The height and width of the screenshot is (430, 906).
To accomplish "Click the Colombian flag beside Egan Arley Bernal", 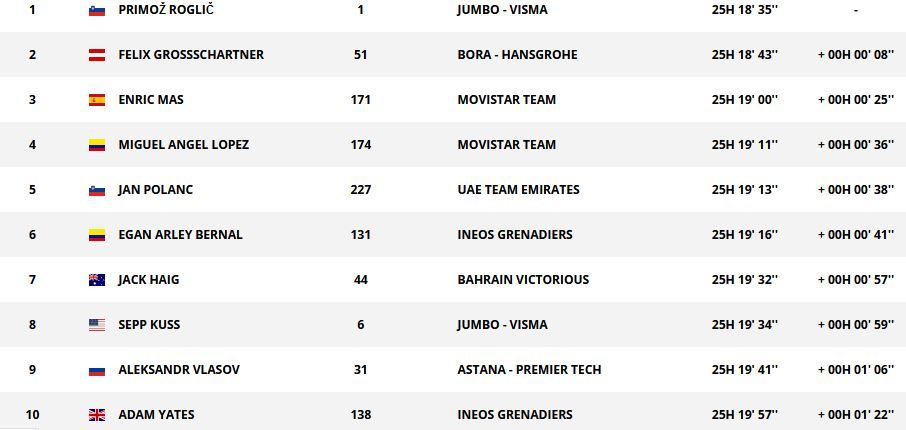I will click(96, 235).
